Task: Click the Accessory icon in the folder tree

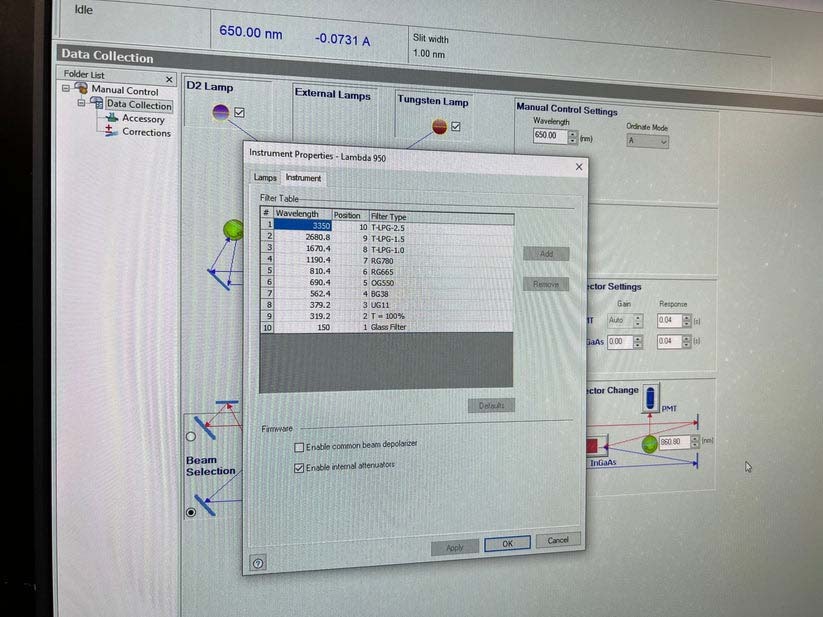Action: pyautogui.click(x=112, y=118)
